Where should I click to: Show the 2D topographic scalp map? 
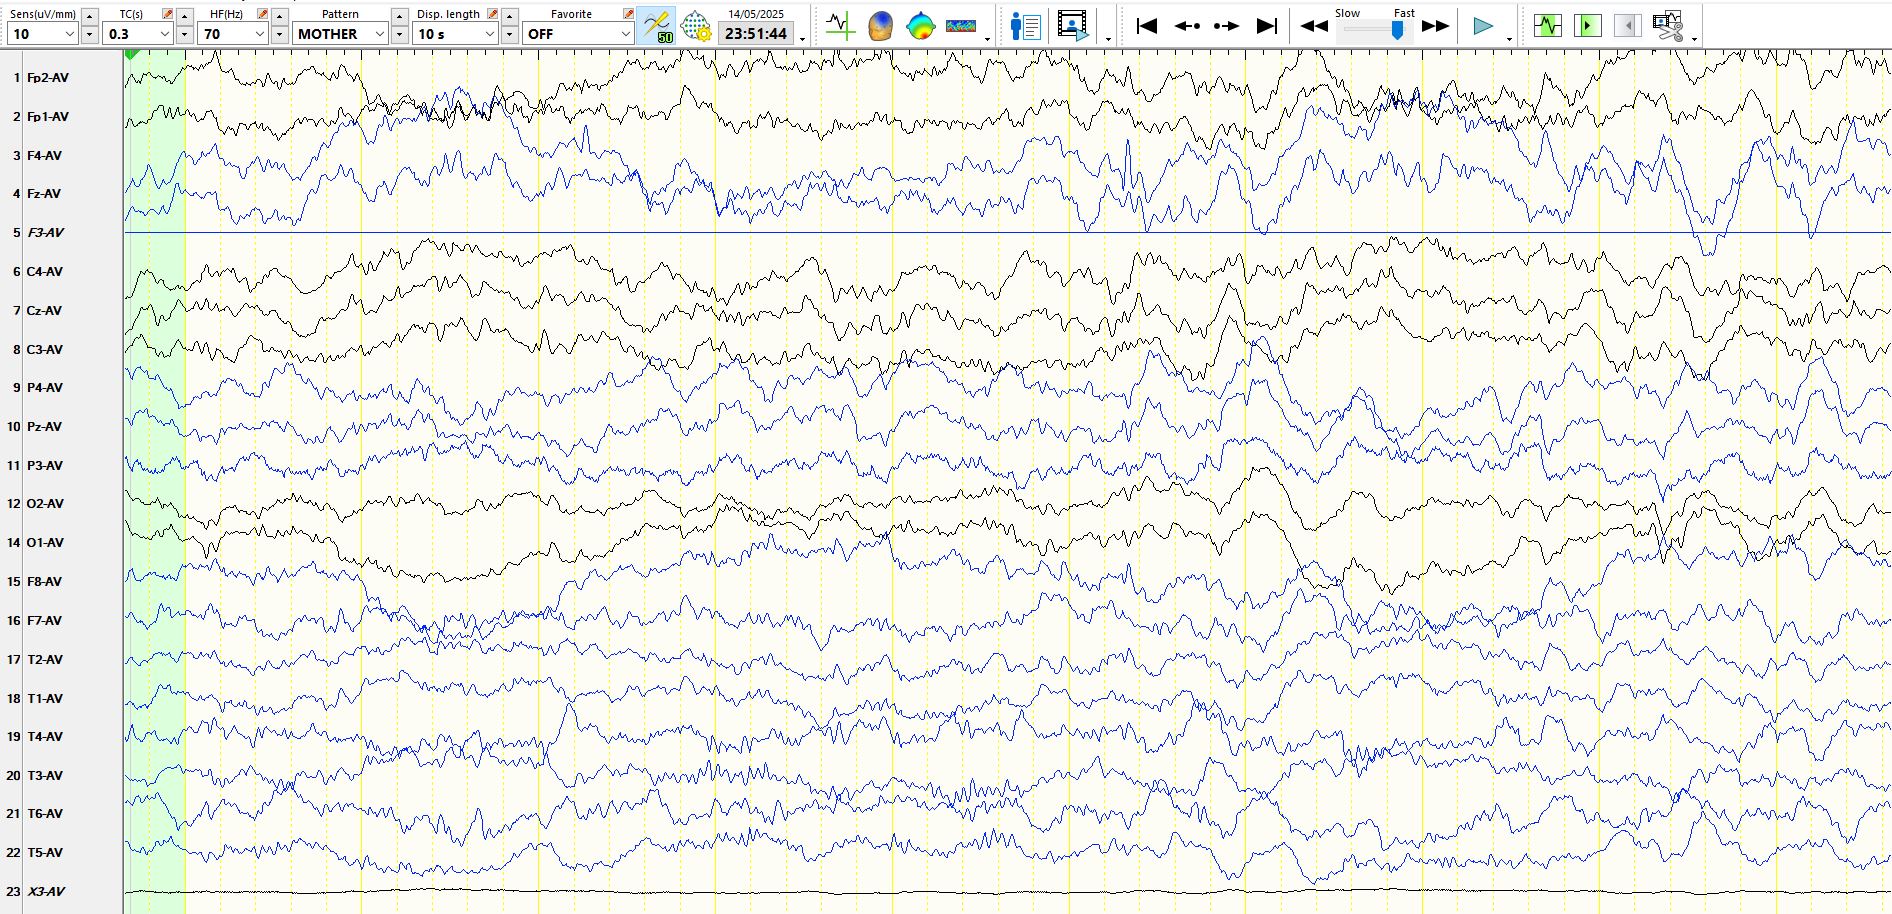coord(920,26)
